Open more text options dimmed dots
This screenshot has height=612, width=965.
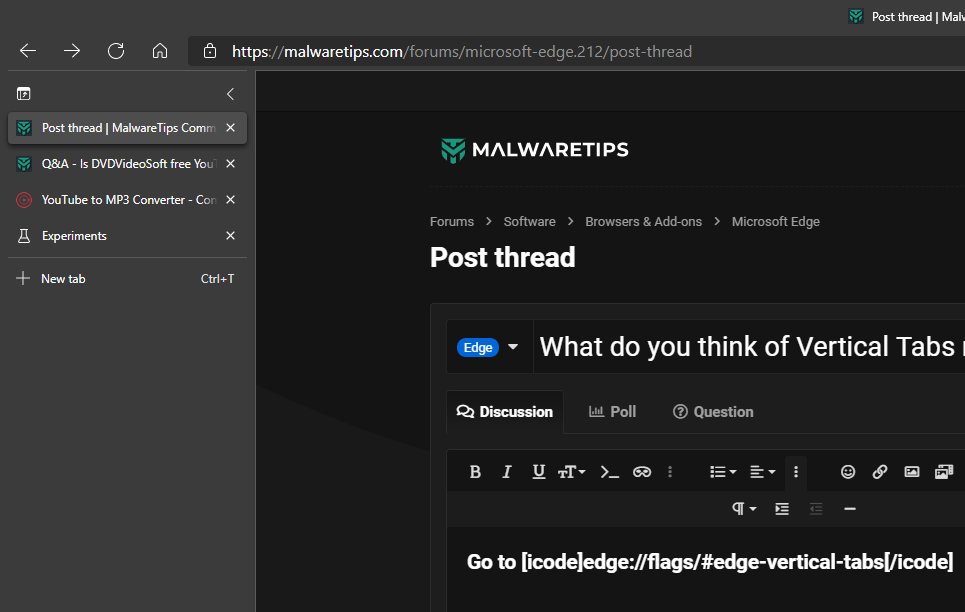pyautogui.click(x=670, y=472)
